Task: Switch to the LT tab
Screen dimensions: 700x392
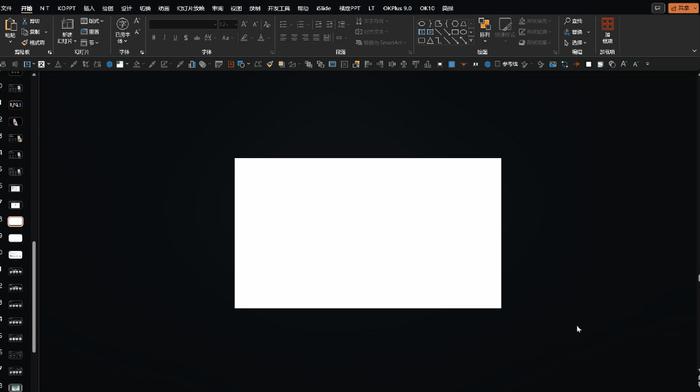Action: coord(371,8)
